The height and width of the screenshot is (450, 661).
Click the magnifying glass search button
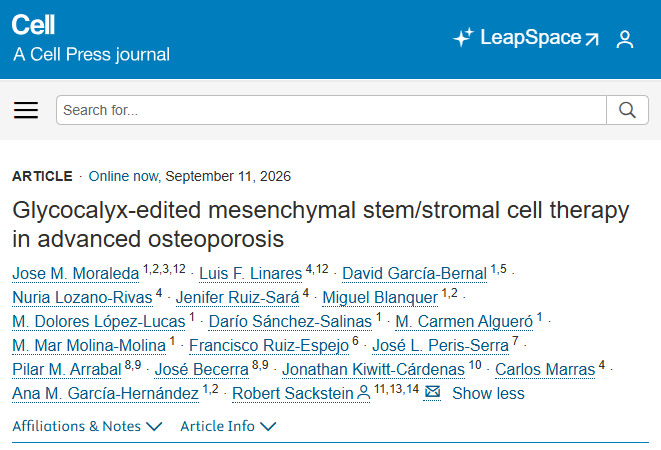627,110
